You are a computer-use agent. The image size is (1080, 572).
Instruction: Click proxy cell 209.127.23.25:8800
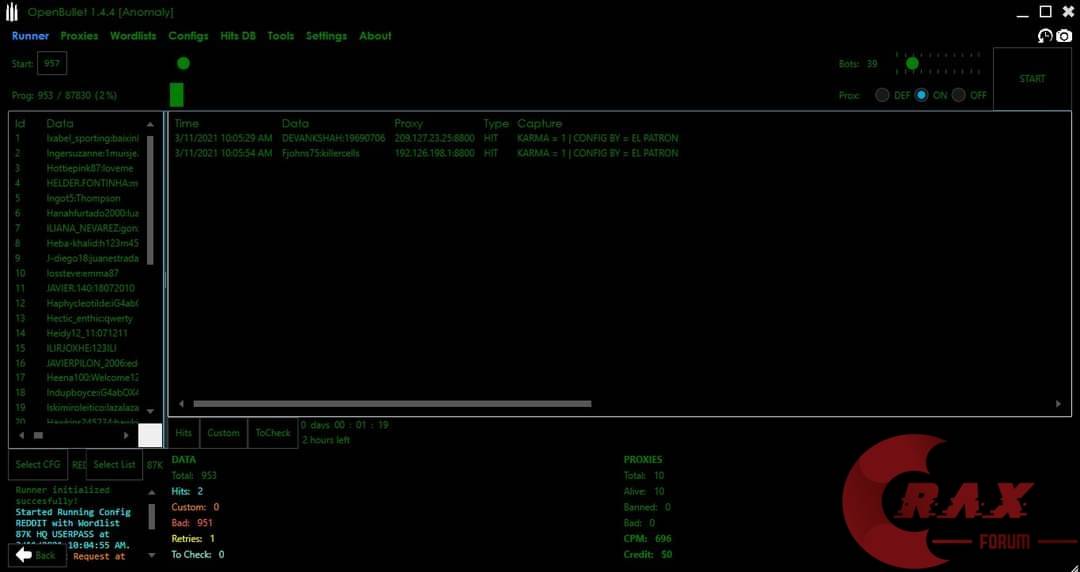point(435,139)
